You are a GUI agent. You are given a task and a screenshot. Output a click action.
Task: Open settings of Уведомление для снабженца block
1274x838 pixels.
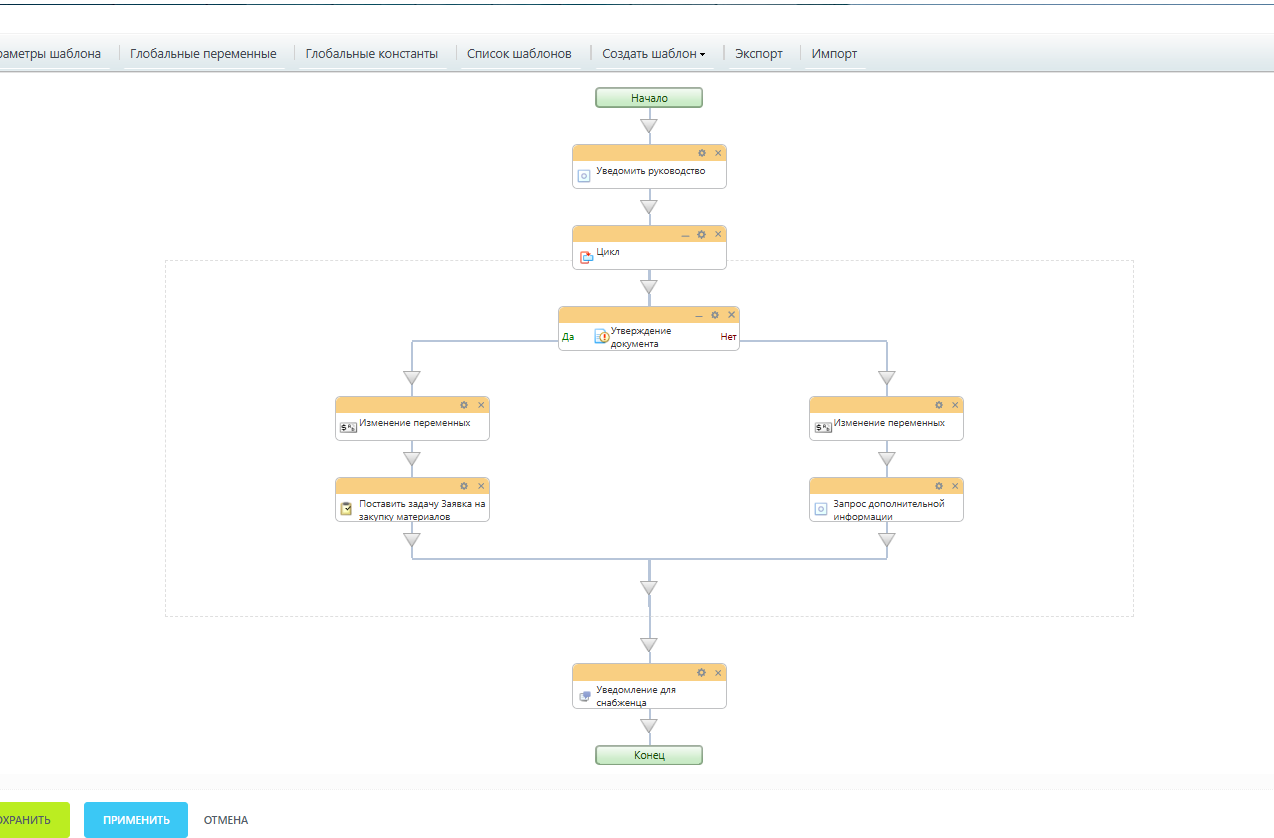[702, 672]
